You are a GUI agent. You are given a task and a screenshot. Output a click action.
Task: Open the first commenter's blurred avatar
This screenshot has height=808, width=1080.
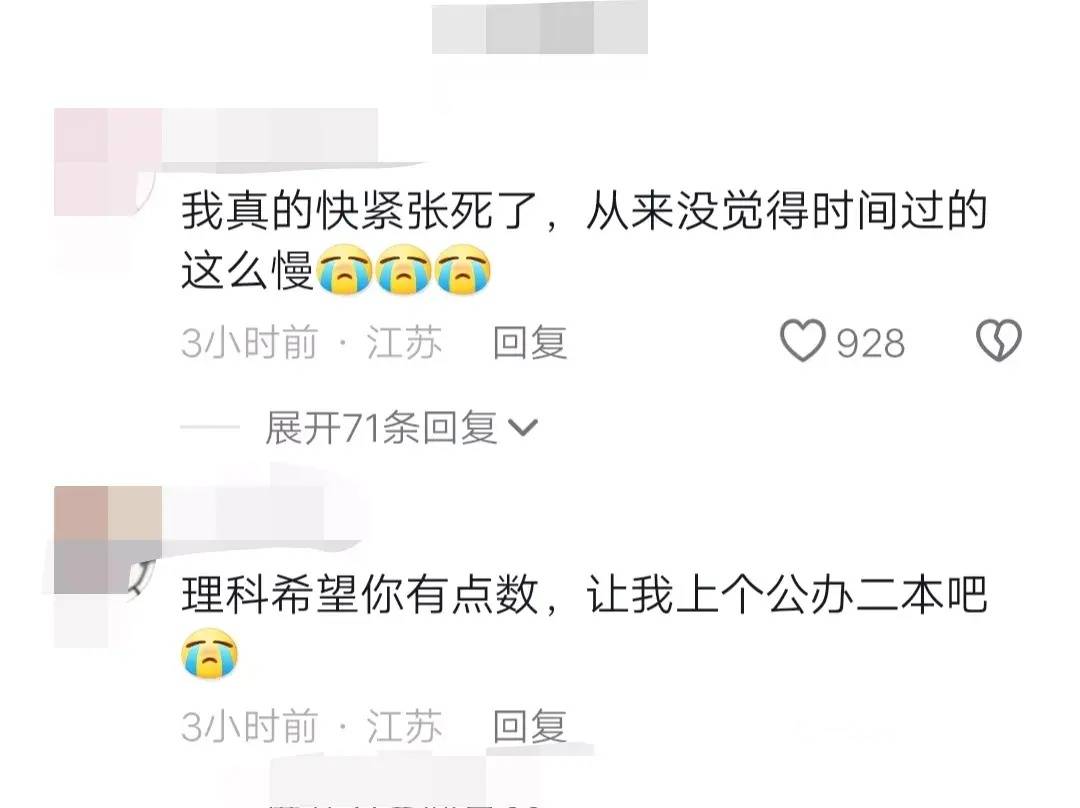click(107, 163)
